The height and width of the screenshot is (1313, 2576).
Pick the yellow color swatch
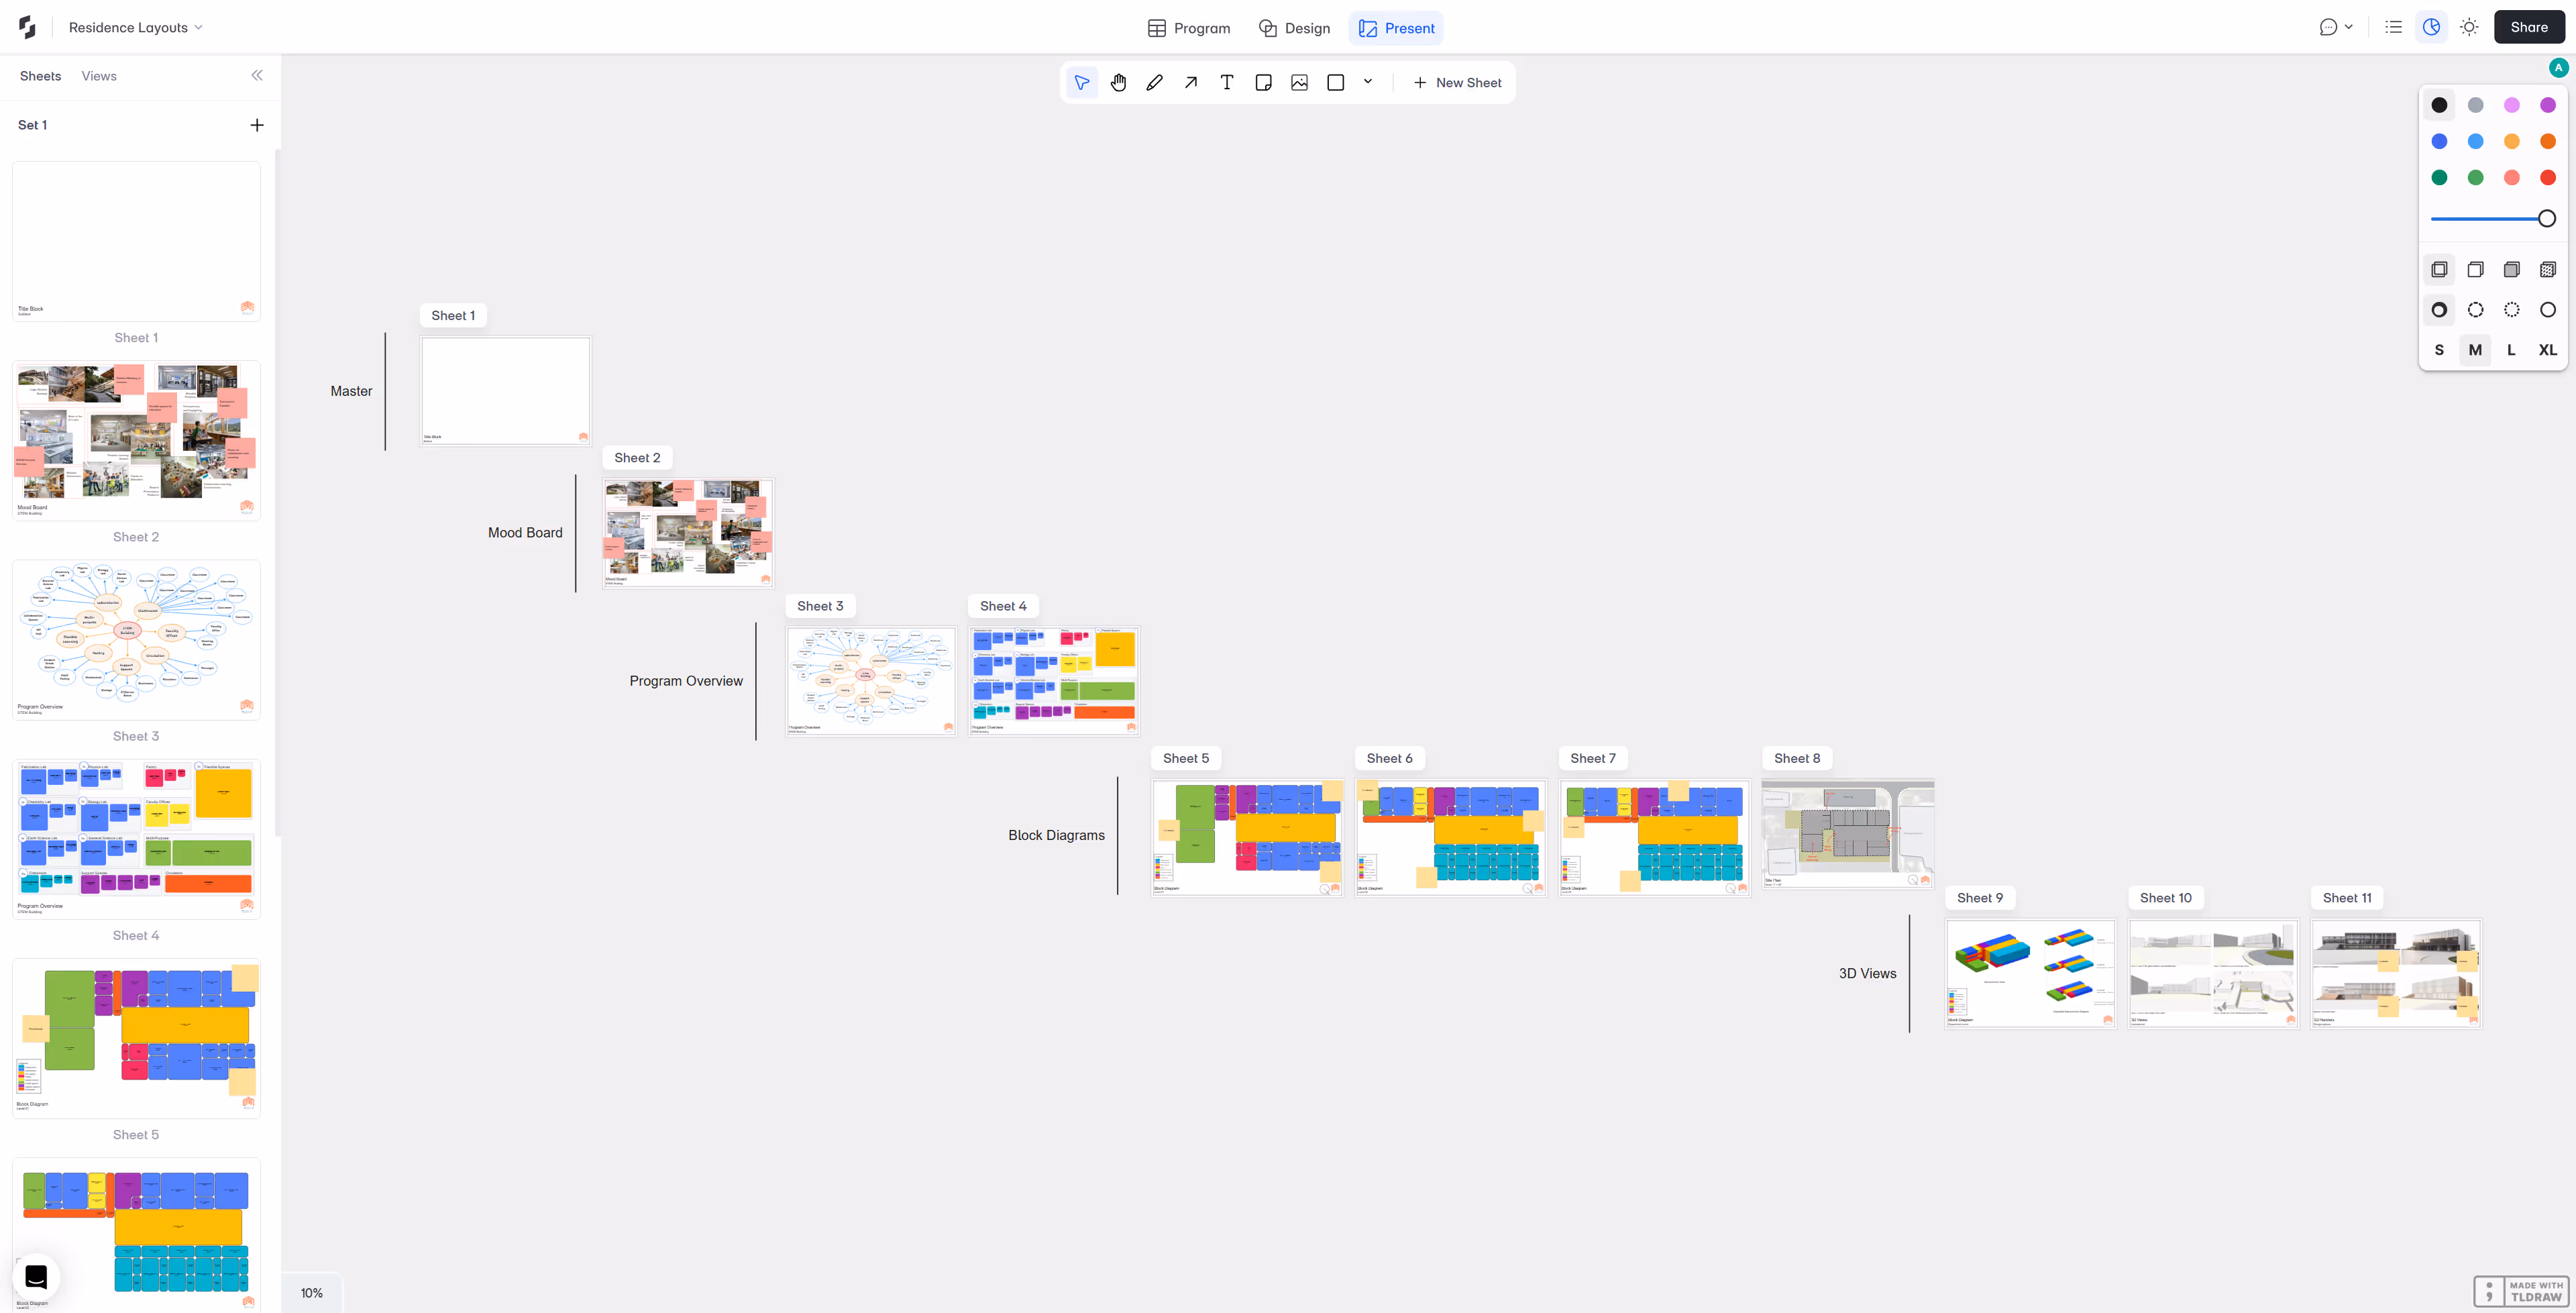click(x=2511, y=141)
